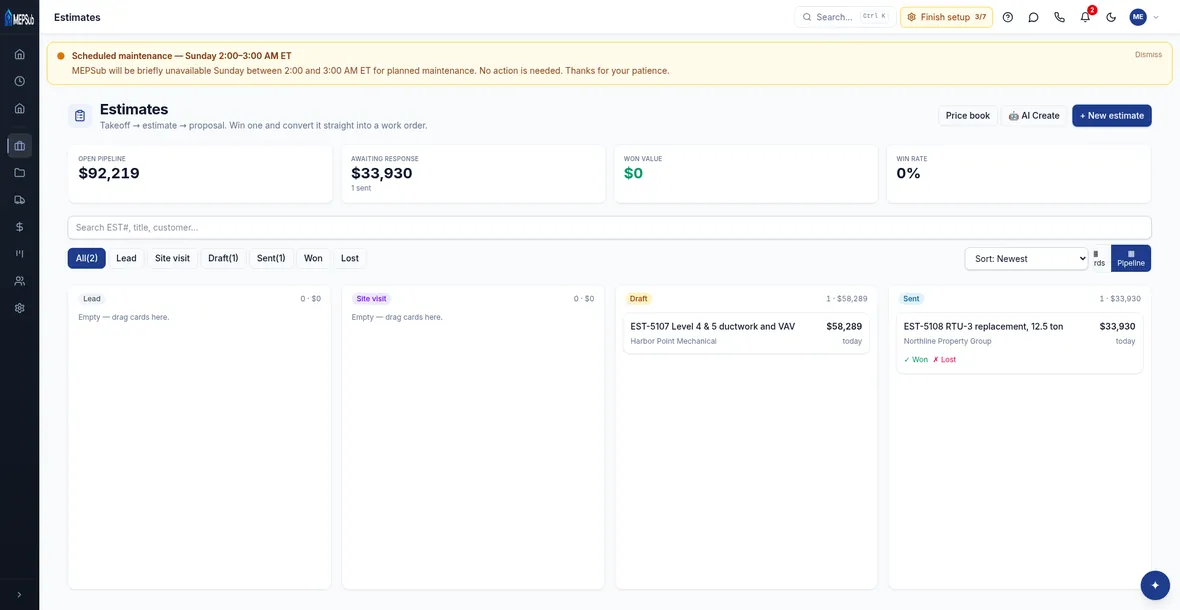Open the help question mark icon
This screenshot has width=1180, height=610.
pyautogui.click(x=1008, y=17)
